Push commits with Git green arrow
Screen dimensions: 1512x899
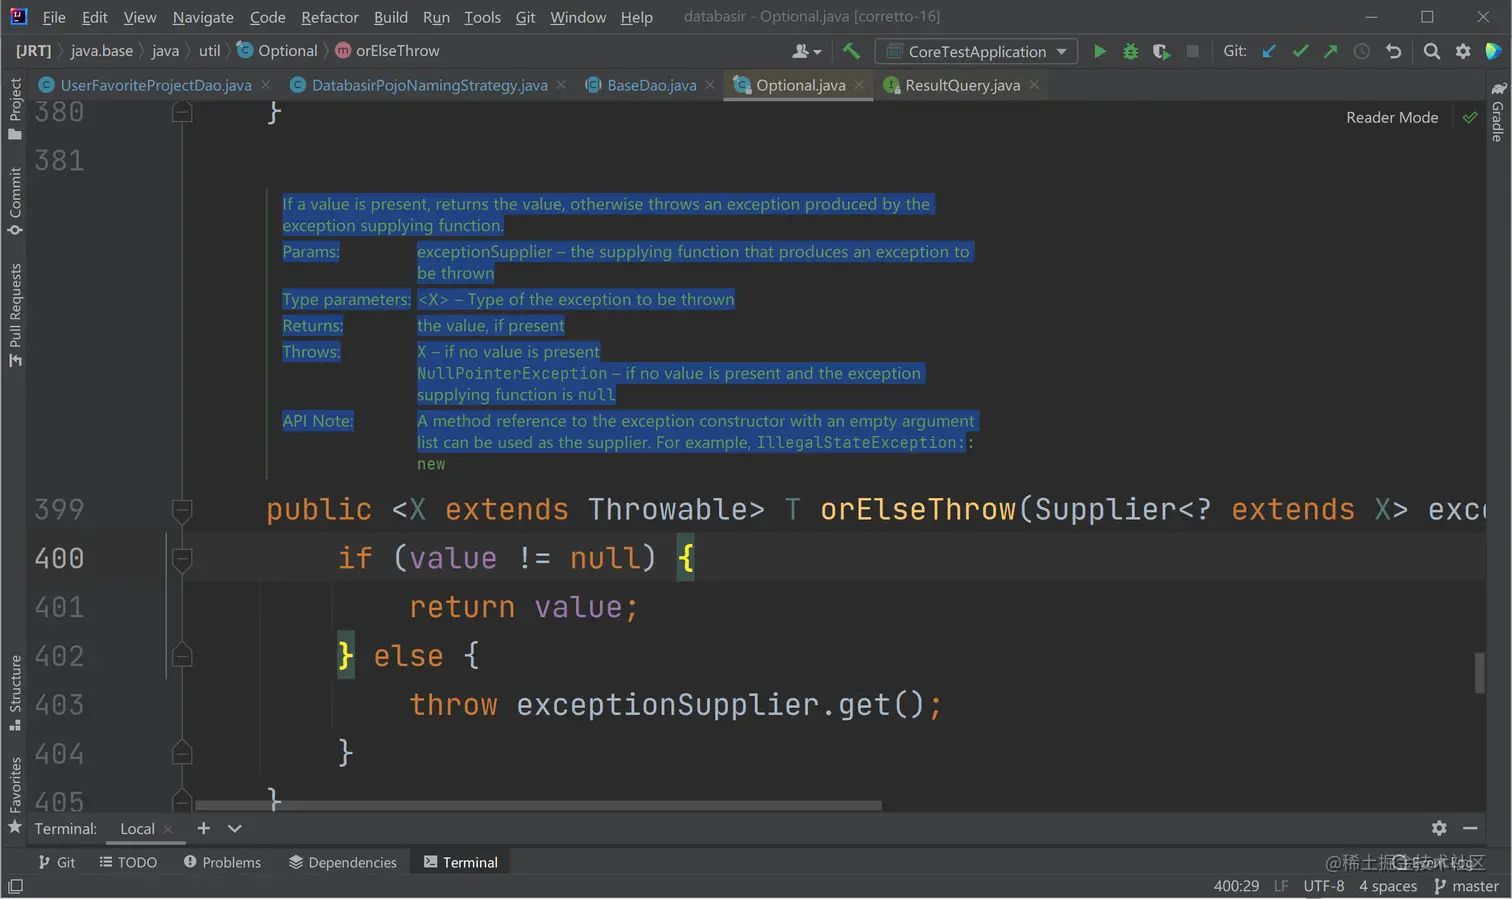point(1330,51)
